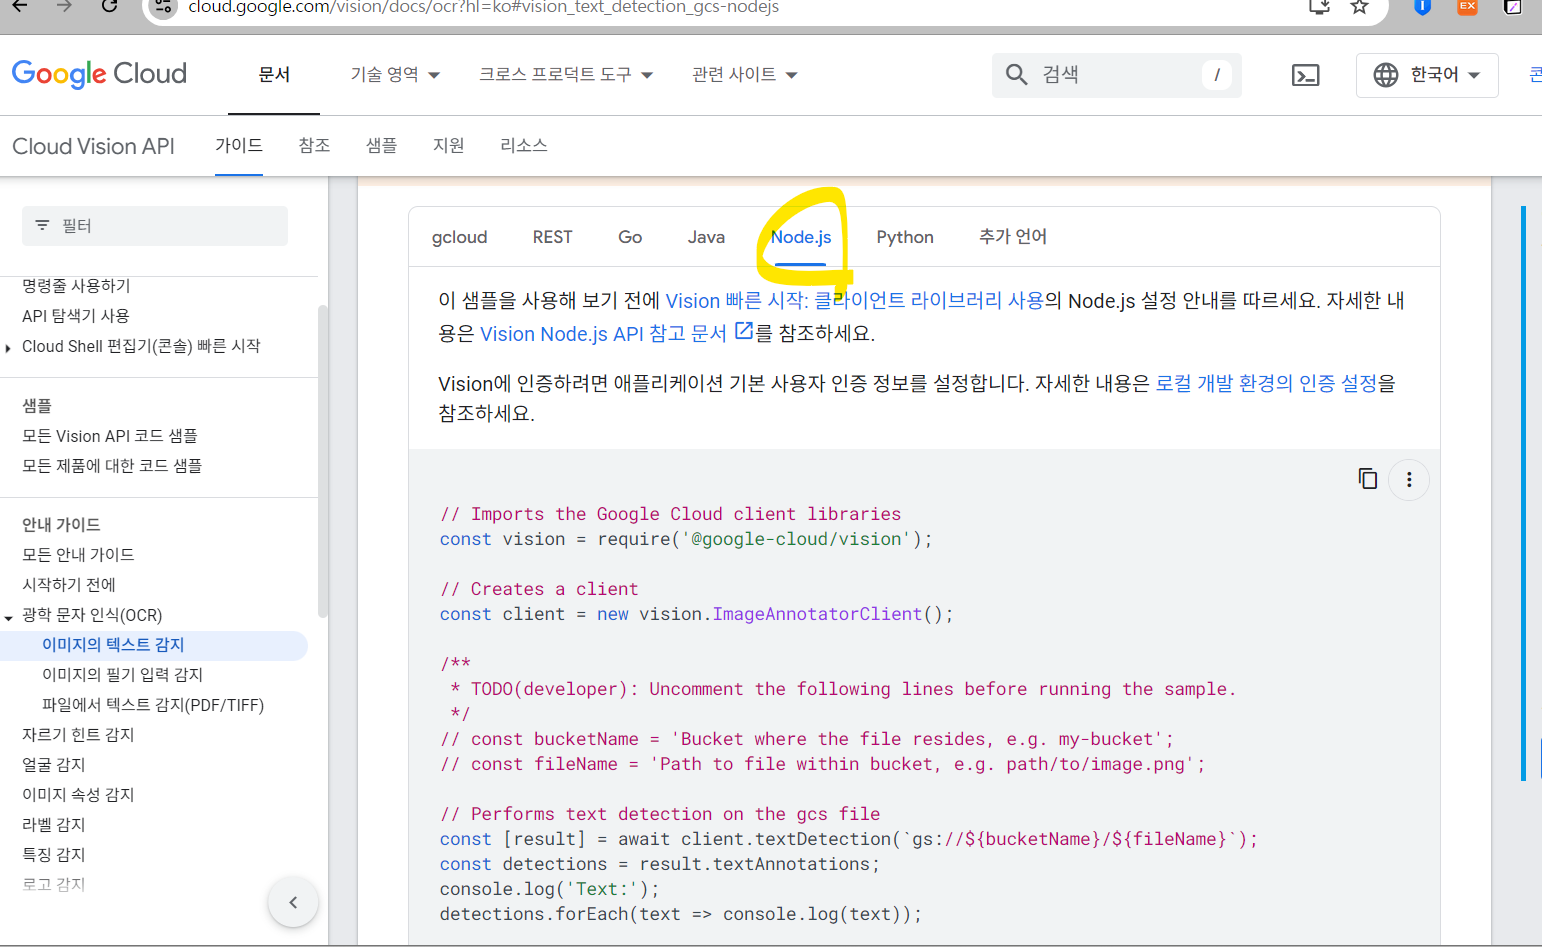Open 모든 안내 가이드 in sidebar
The image size is (1542, 947).
(78, 555)
